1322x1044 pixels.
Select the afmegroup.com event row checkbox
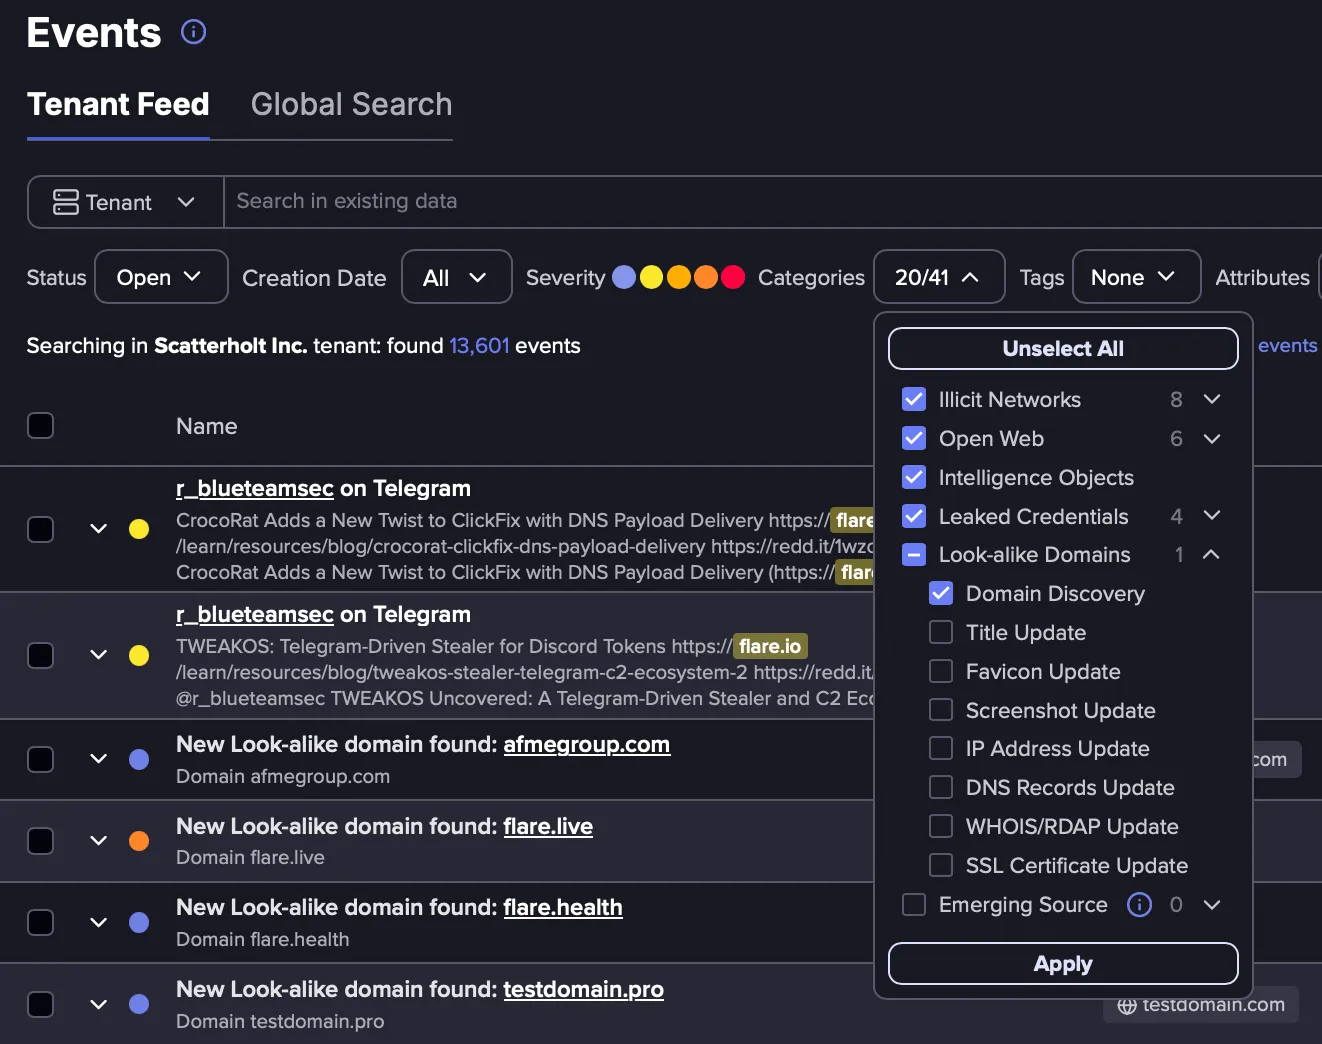point(40,760)
